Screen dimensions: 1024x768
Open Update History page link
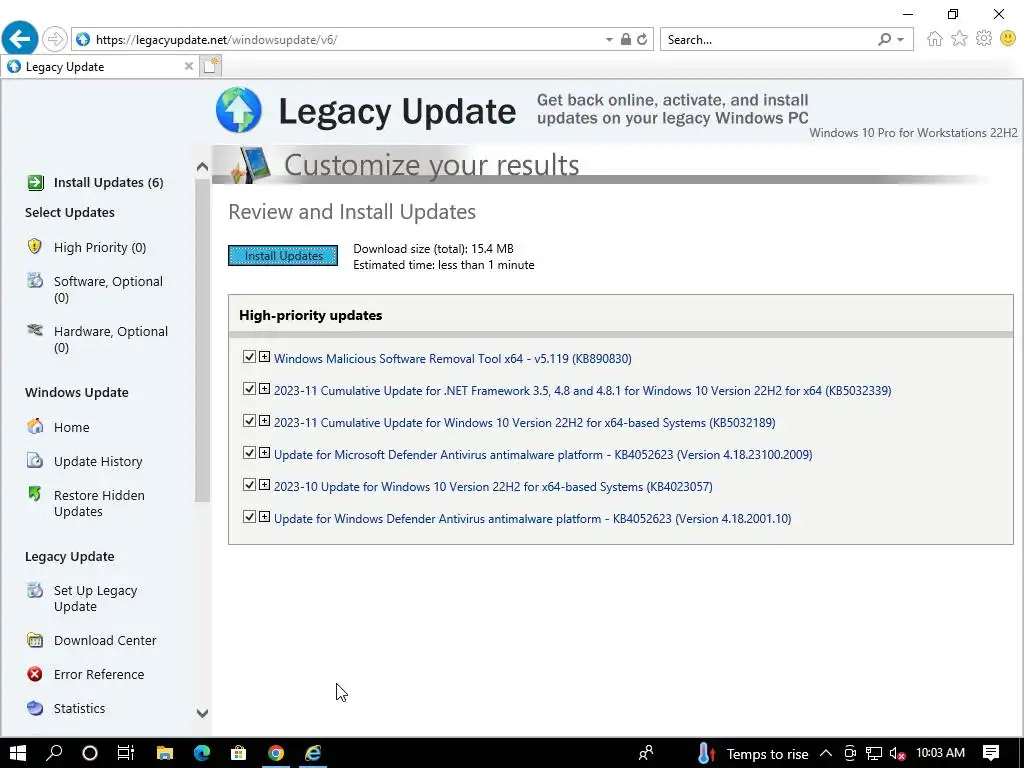click(x=98, y=461)
